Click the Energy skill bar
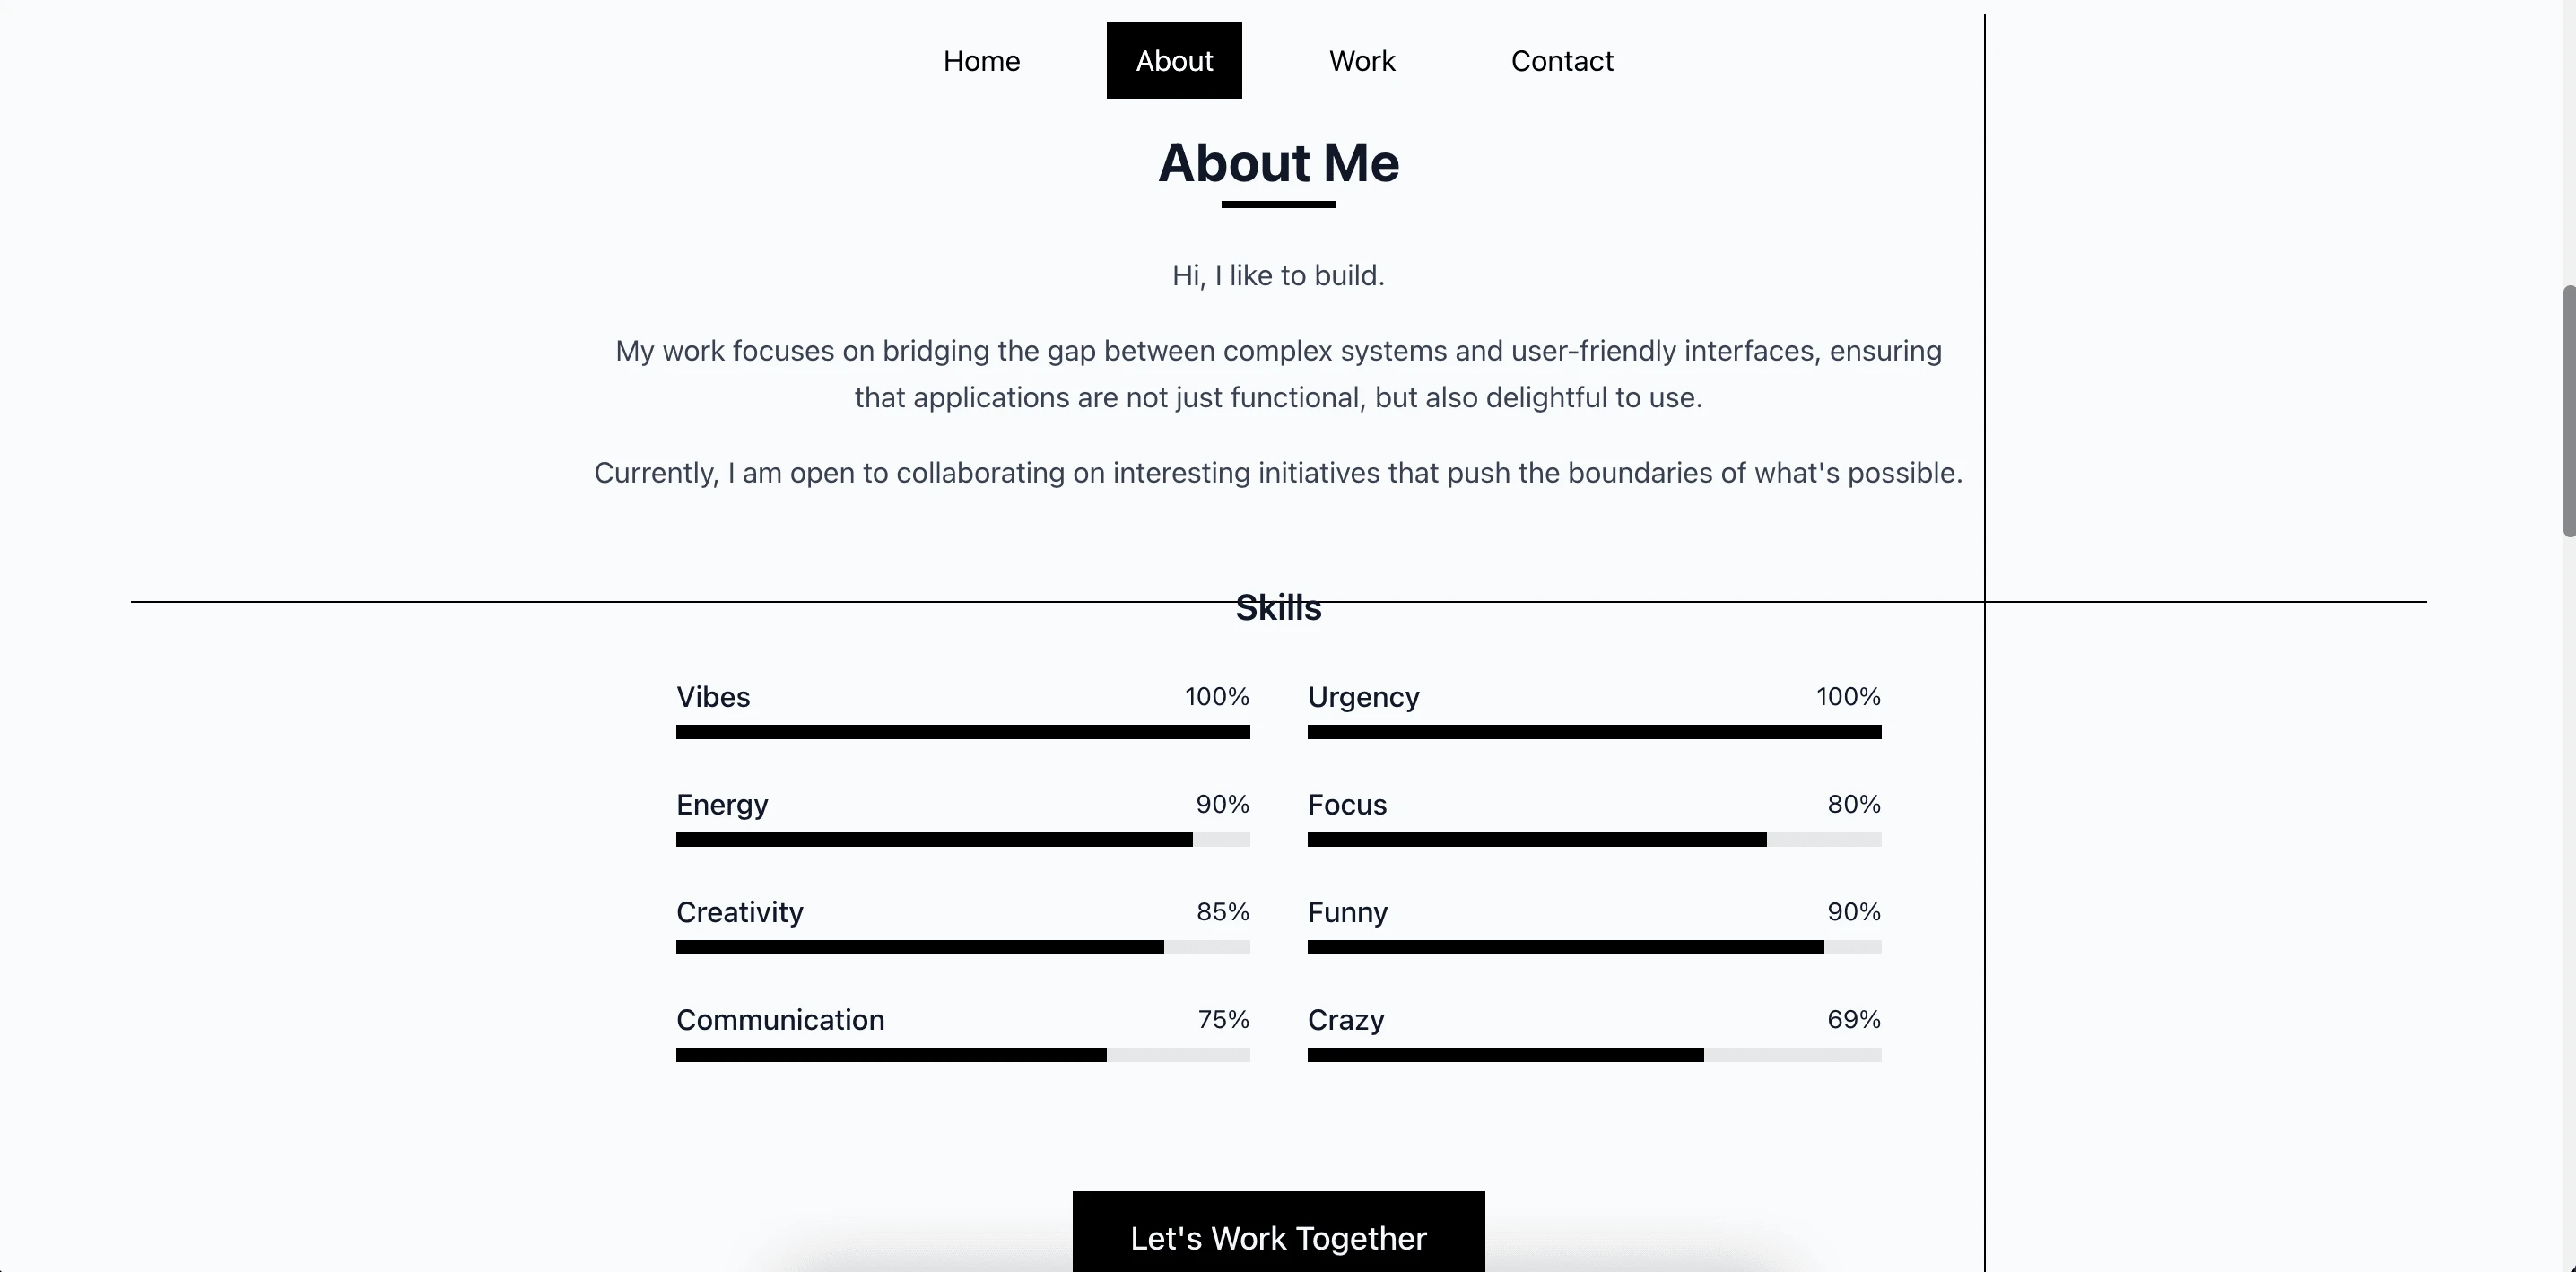Image resolution: width=2576 pixels, height=1272 pixels. (x=962, y=840)
